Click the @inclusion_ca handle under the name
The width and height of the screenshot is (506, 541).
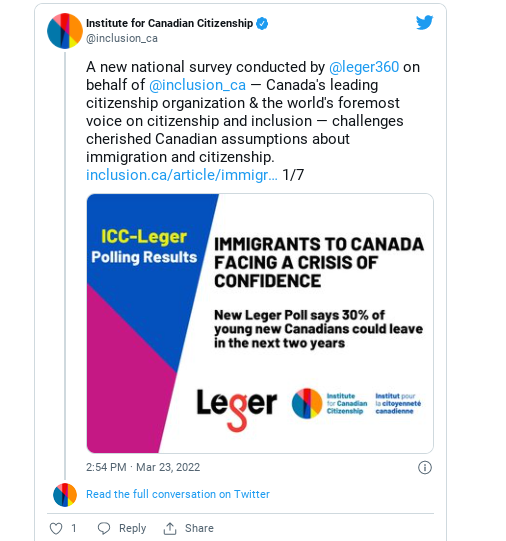point(122,38)
